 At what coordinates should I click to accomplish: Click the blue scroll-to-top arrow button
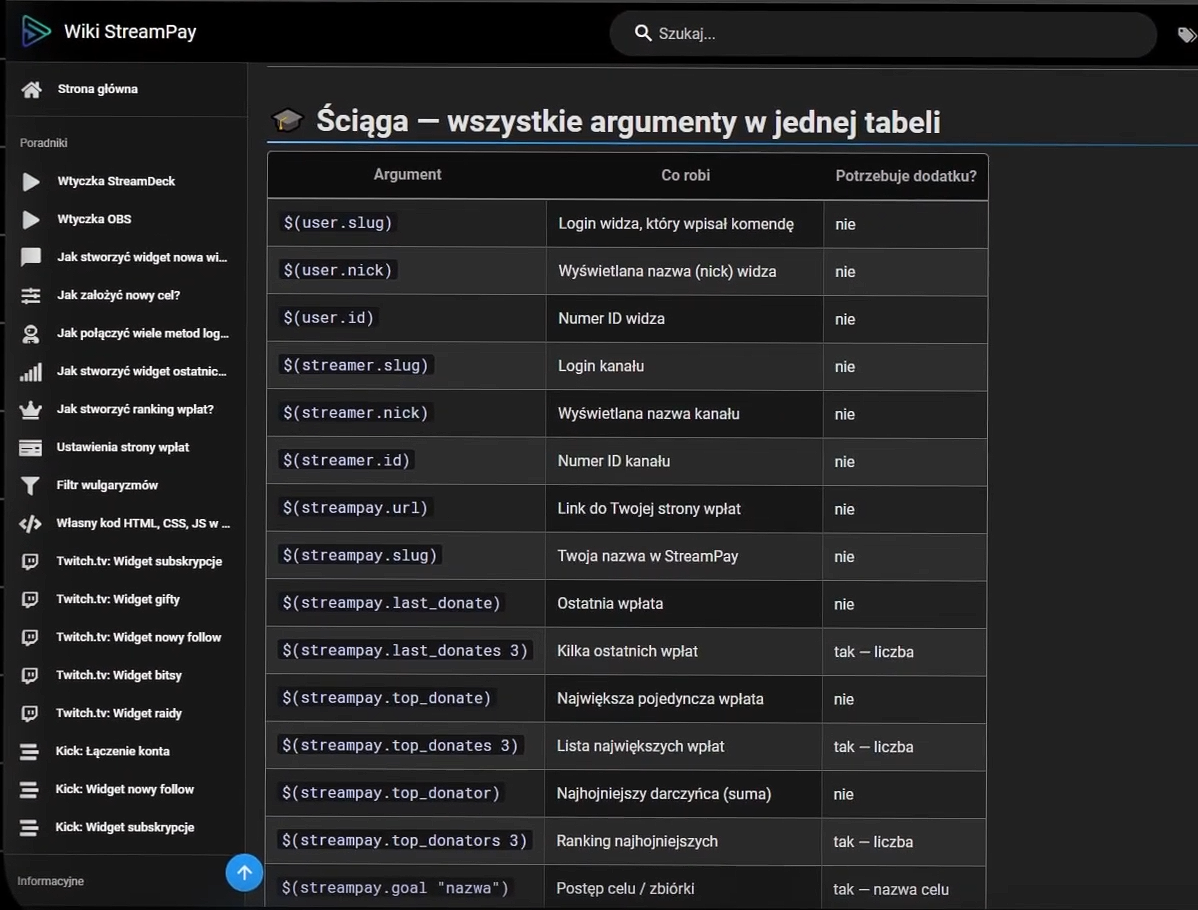pos(244,873)
